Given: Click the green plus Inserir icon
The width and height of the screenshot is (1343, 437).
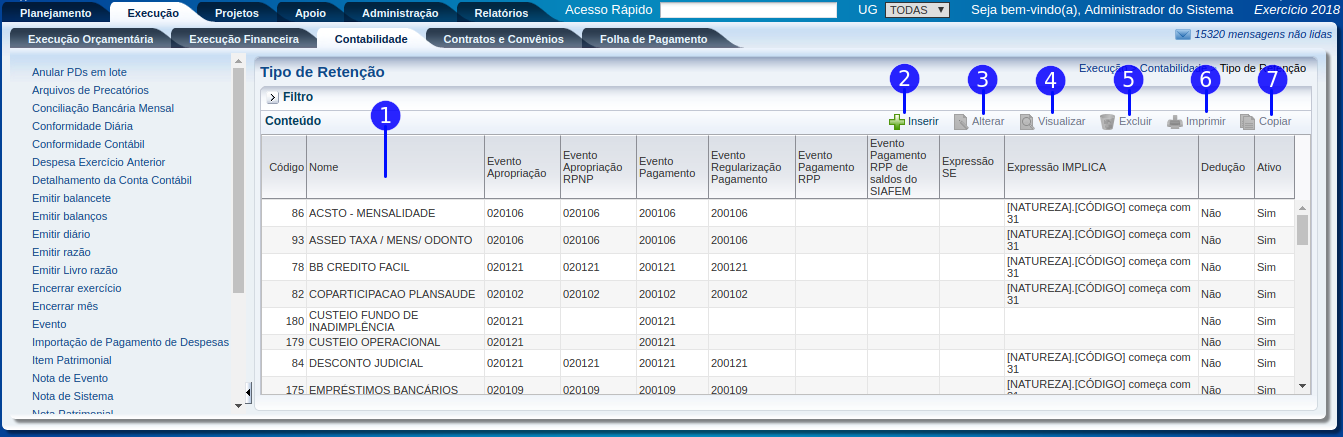Looking at the screenshot, I should point(897,122).
